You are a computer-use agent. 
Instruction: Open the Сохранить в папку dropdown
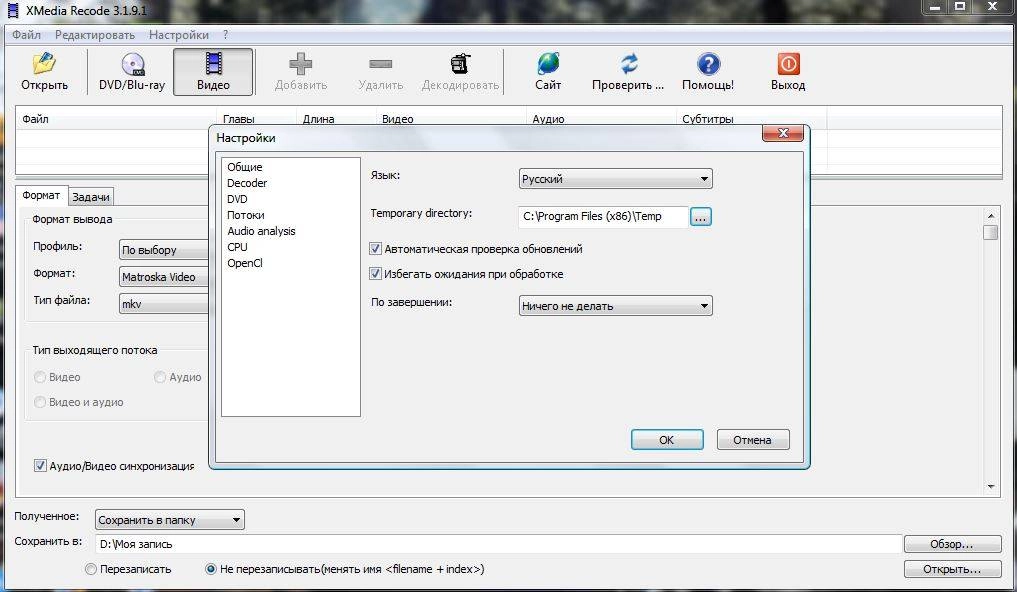coord(170,520)
